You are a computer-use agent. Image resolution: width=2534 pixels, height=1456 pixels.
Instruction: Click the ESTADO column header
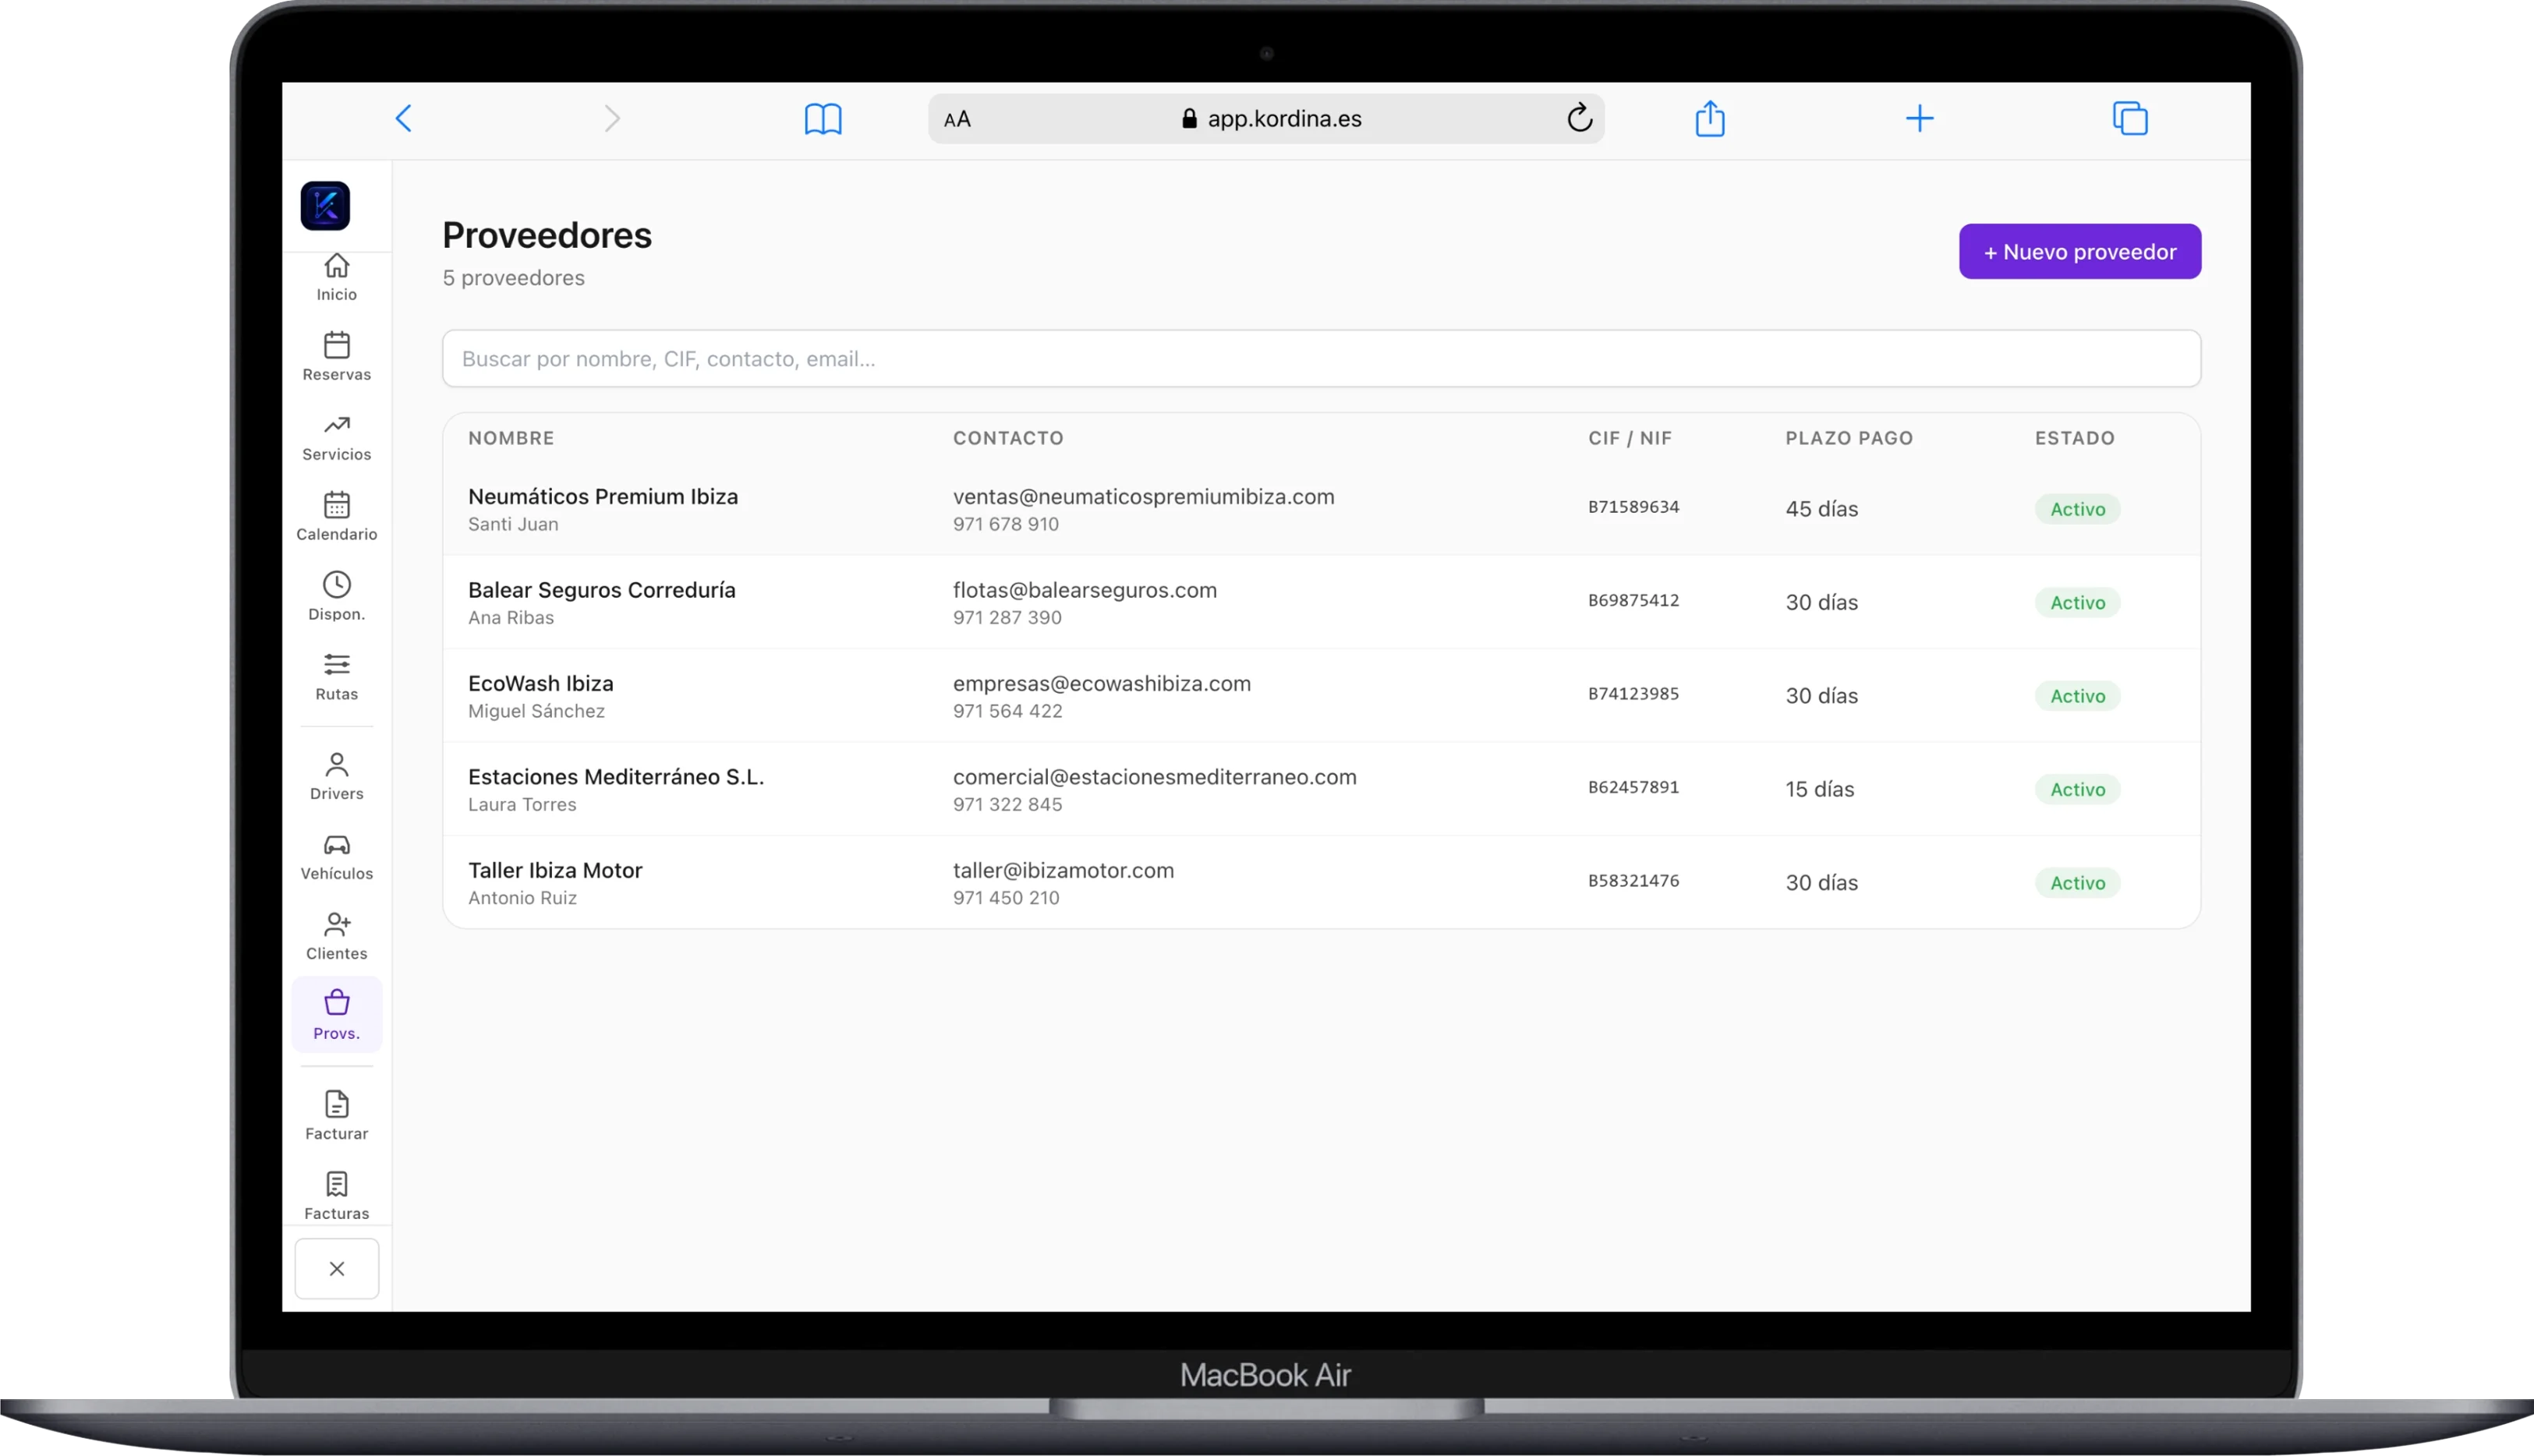(2075, 438)
